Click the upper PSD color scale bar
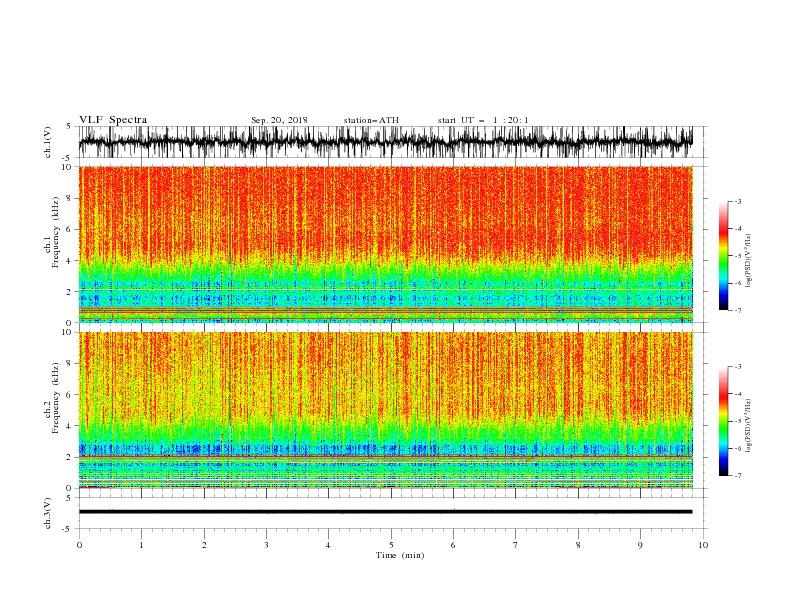The height and width of the screenshot is (612, 792). click(723, 256)
